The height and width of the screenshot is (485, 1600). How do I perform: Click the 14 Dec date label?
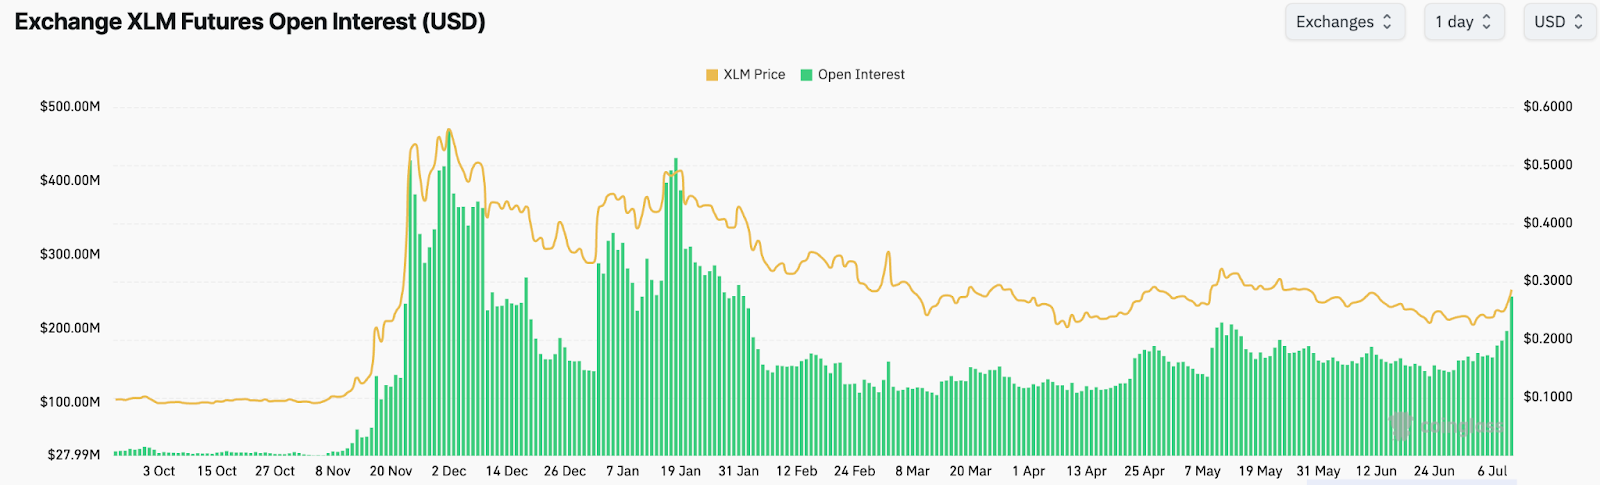click(507, 471)
